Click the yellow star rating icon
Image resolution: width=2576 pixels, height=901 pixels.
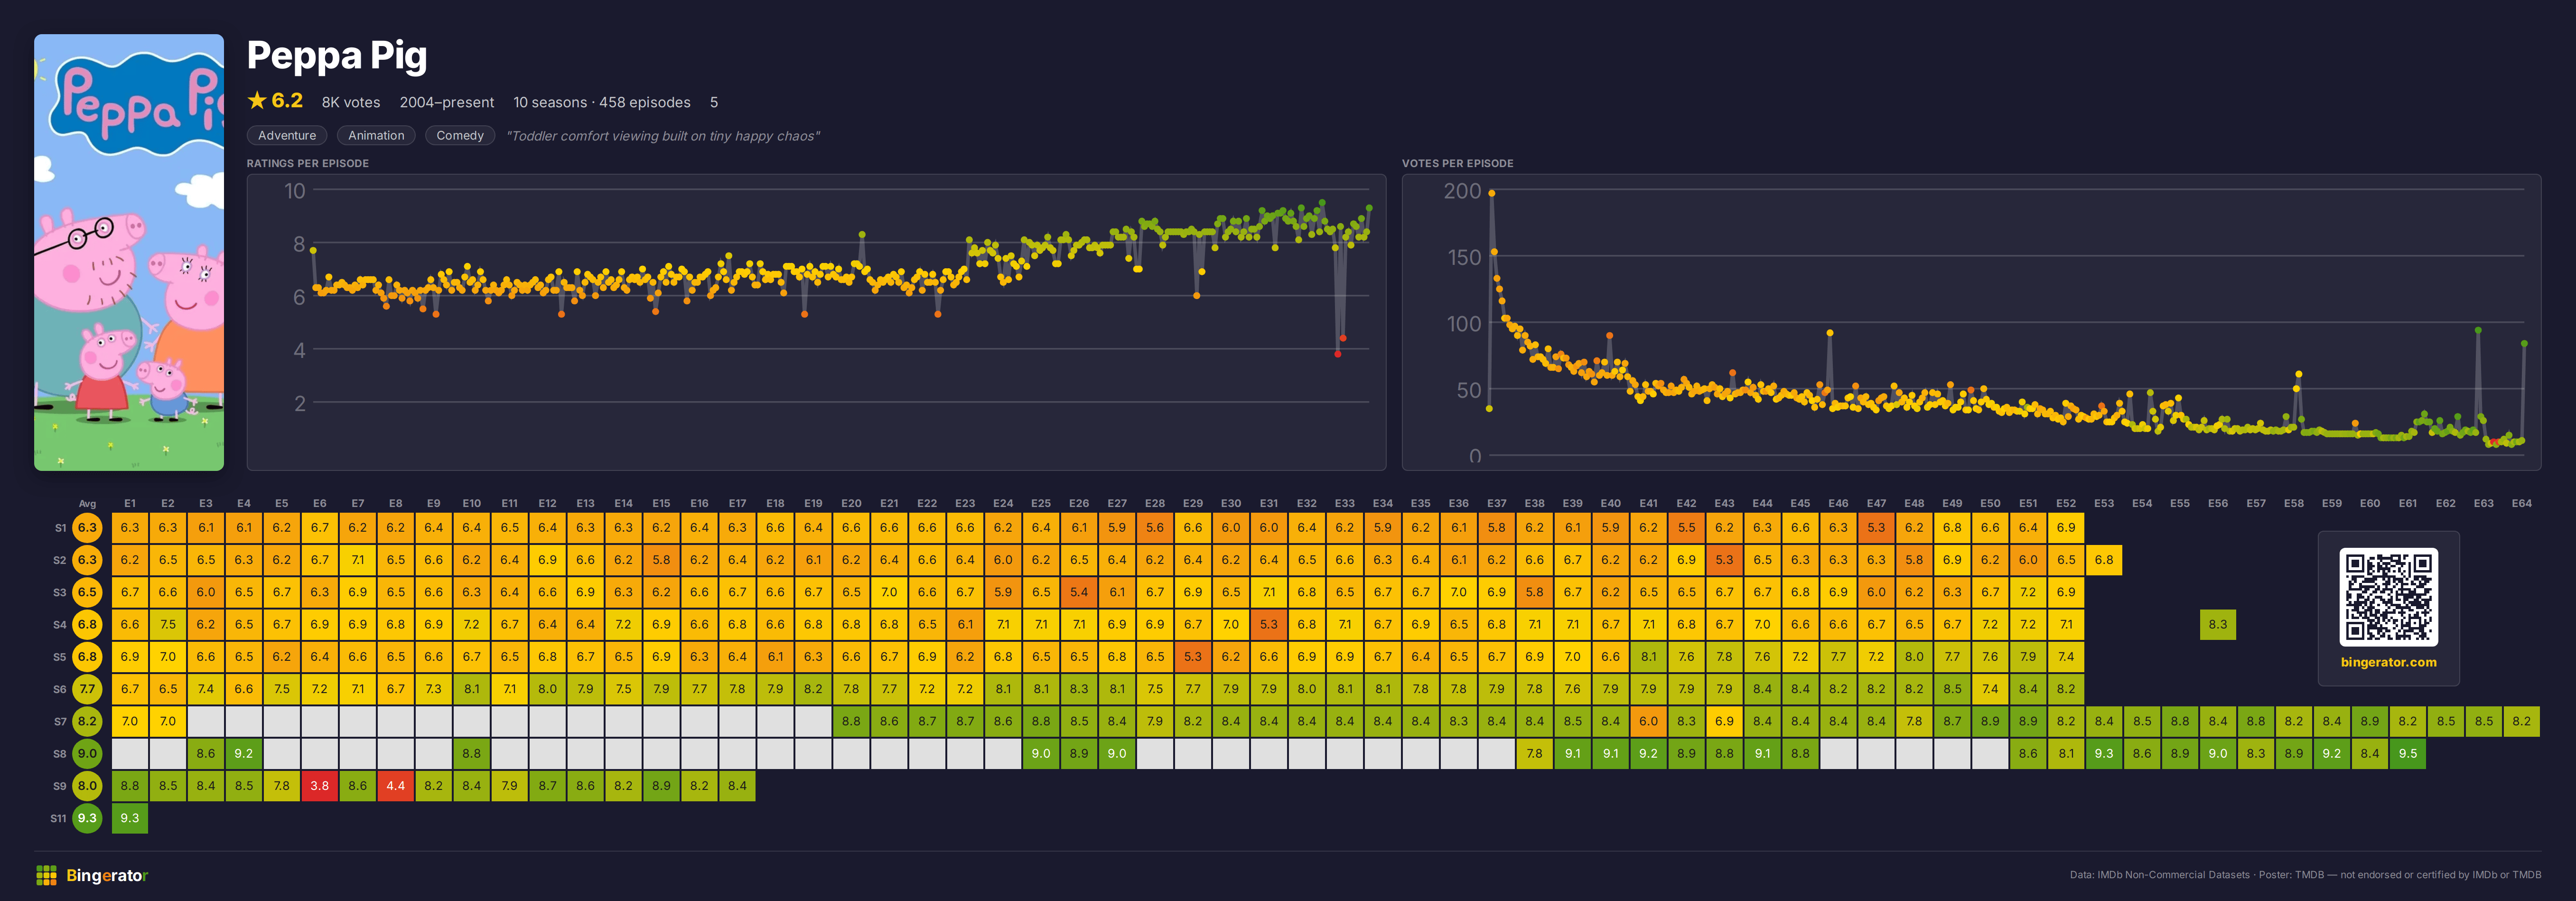[x=257, y=100]
